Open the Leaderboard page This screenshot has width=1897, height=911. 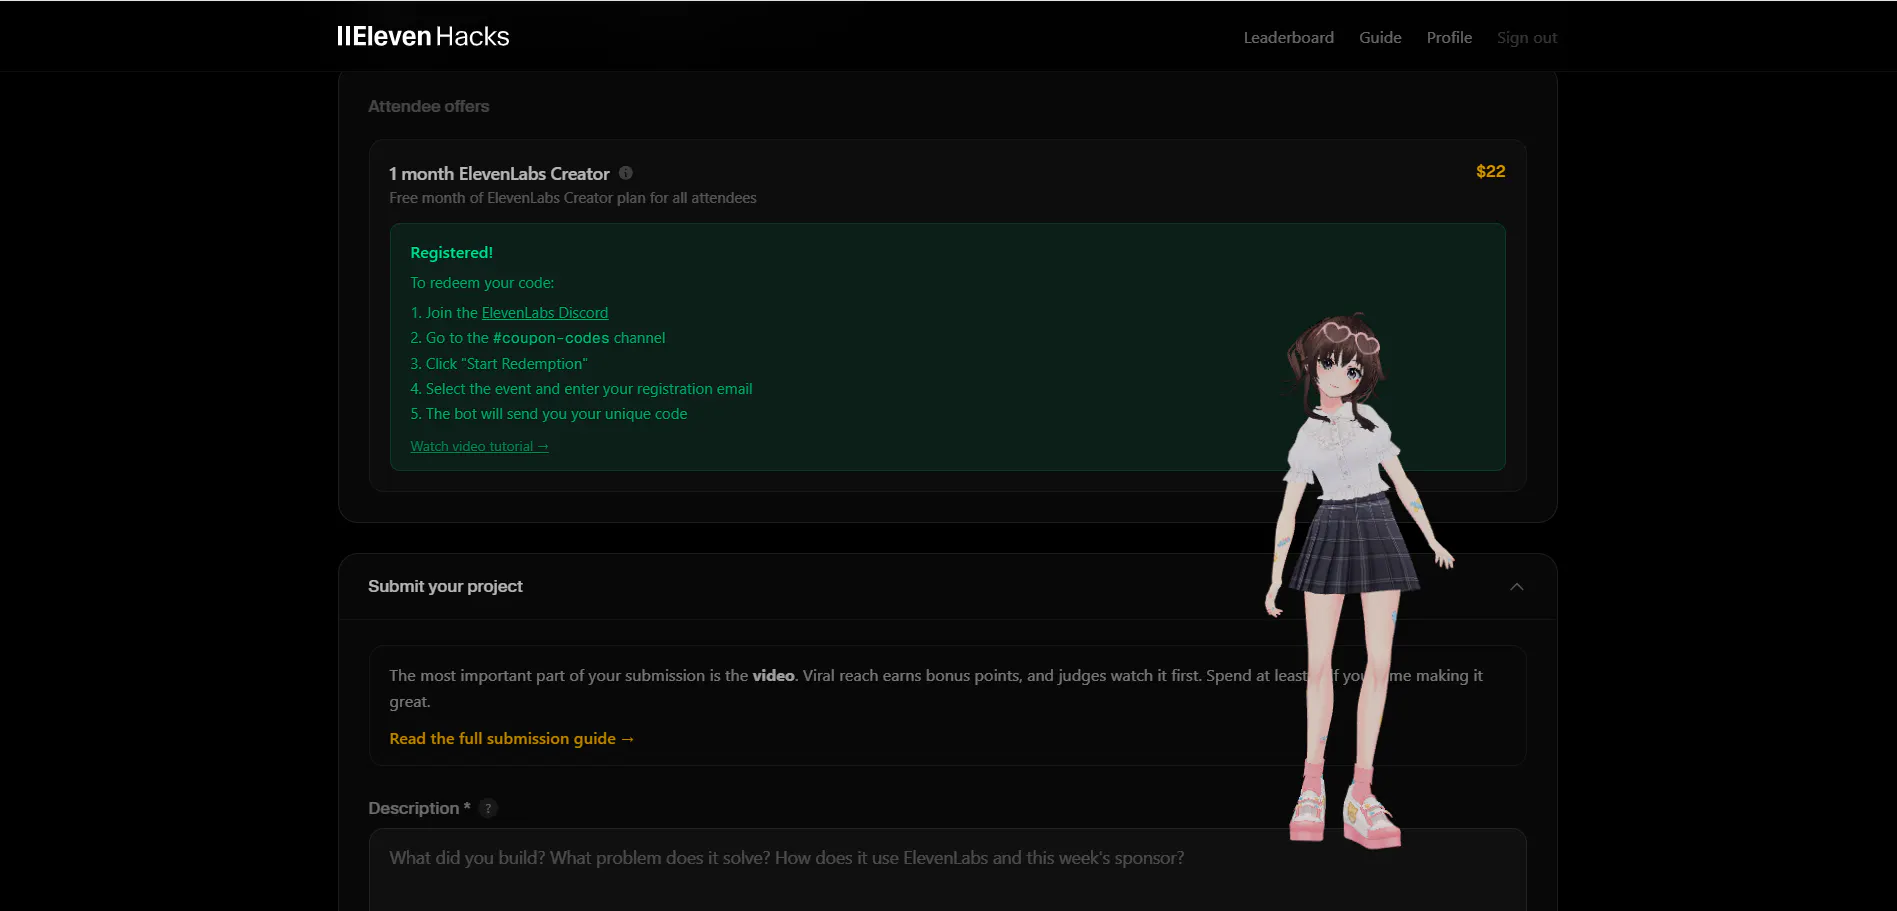tap(1288, 38)
